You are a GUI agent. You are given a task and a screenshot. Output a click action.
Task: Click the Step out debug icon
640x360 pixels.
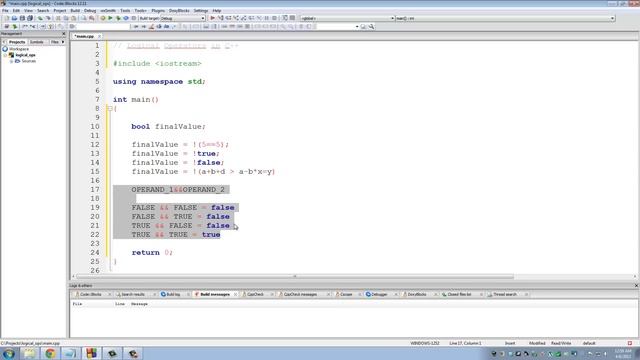click(244, 18)
